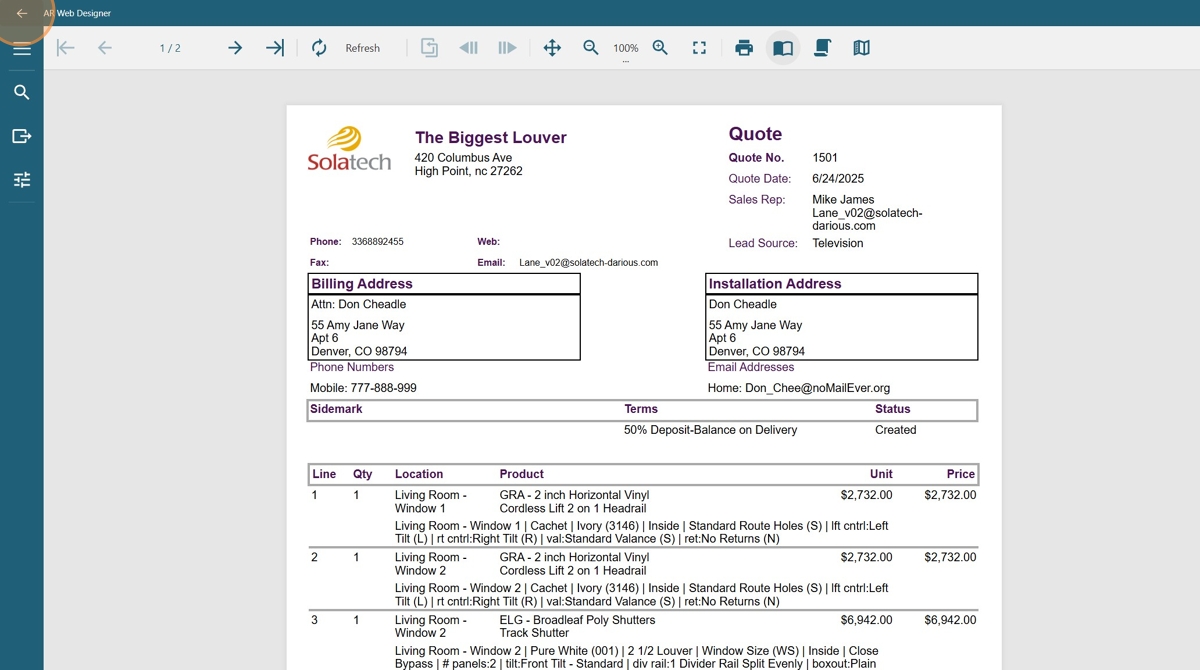Image resolution: width=1200 pixels, height=670 pixels.
Task: Click the home email Don_Chee@noMailEver.org
Action: pos(817,388)
